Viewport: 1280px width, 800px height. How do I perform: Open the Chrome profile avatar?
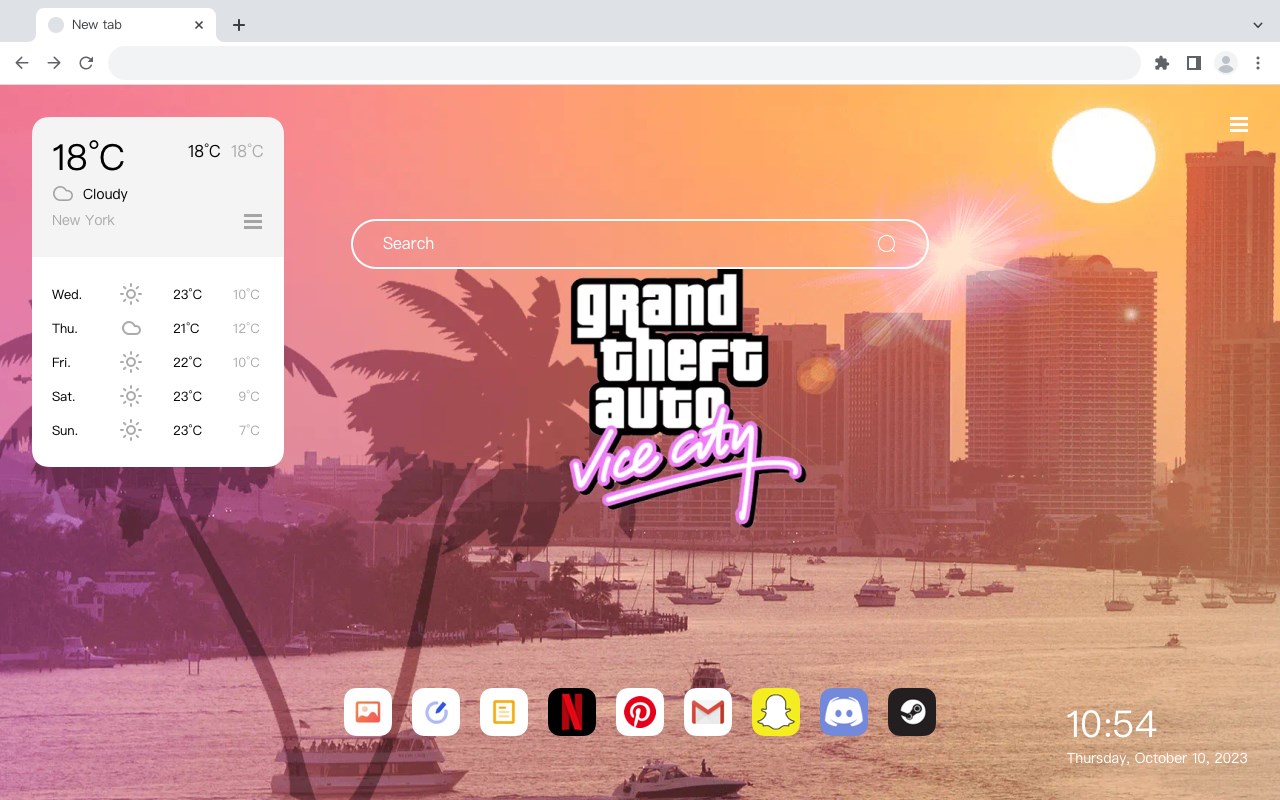point(1226,63)
